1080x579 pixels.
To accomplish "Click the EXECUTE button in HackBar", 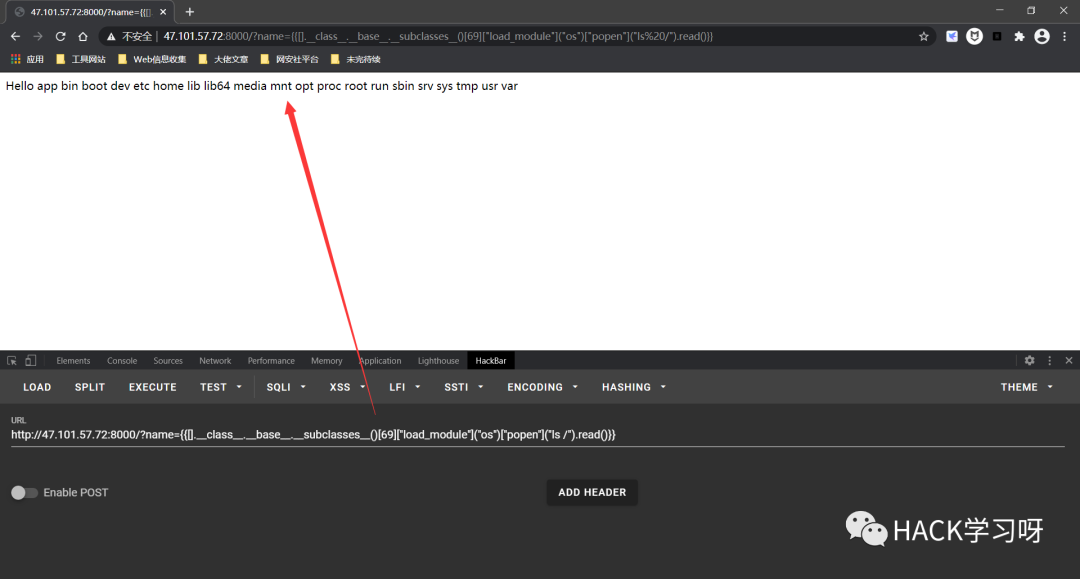I will click(152, 387).
